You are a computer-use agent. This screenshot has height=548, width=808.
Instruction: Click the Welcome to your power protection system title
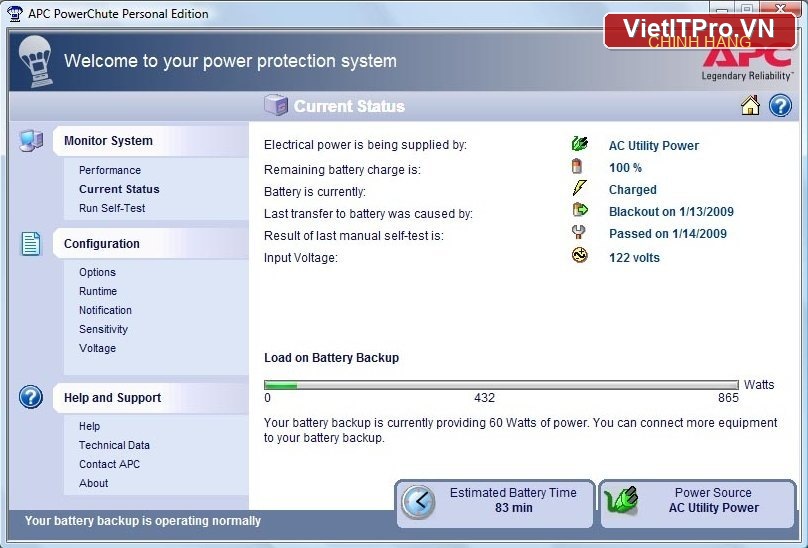point(230,61)
